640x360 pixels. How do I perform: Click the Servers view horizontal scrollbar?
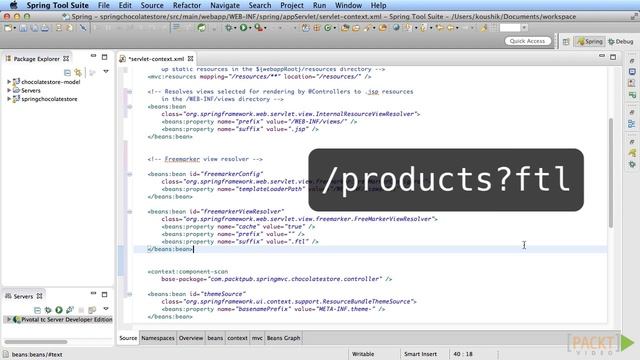click(x=36, y=342)
